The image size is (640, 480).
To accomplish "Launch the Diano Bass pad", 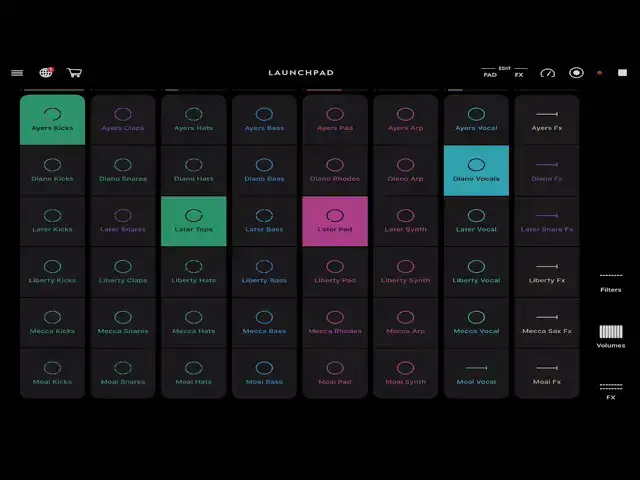I will pos(264,171).
